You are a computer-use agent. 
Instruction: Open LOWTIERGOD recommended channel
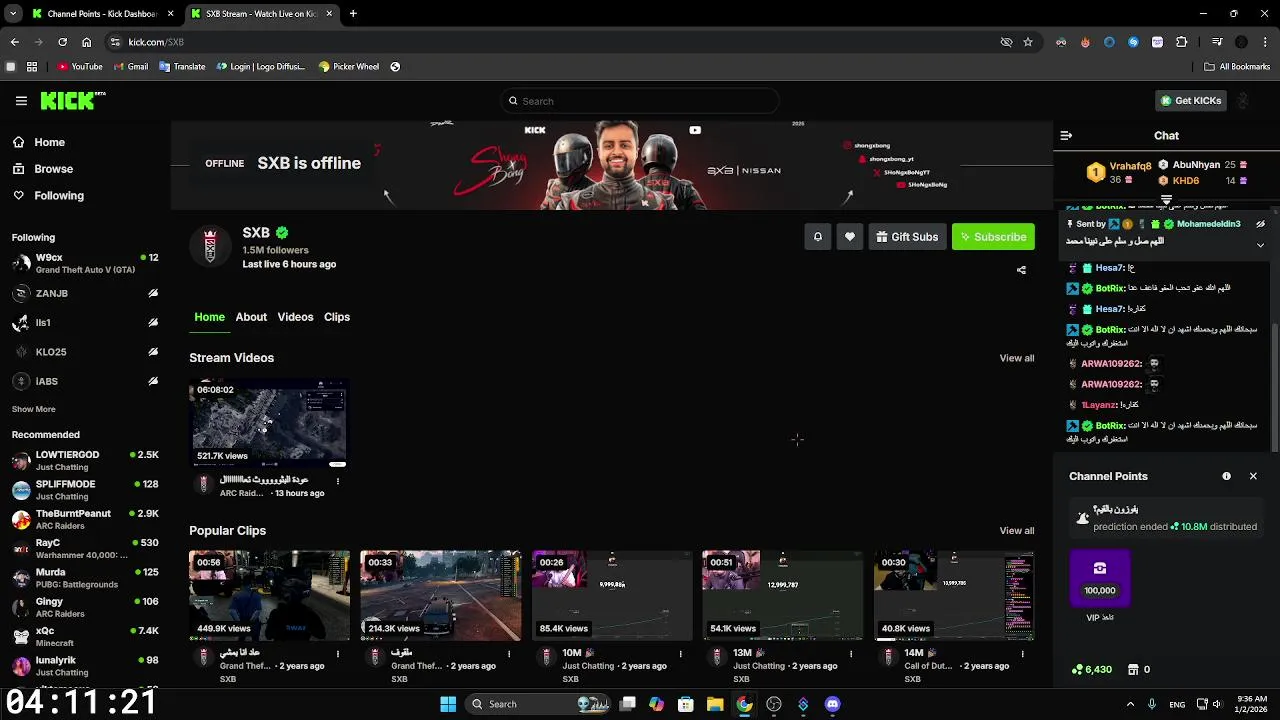[x=85, y=461]
